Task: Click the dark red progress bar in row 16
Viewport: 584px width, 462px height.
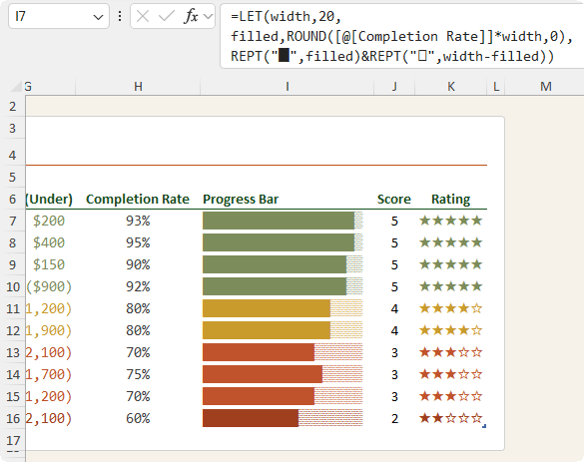Action: [x=250, y=418]
